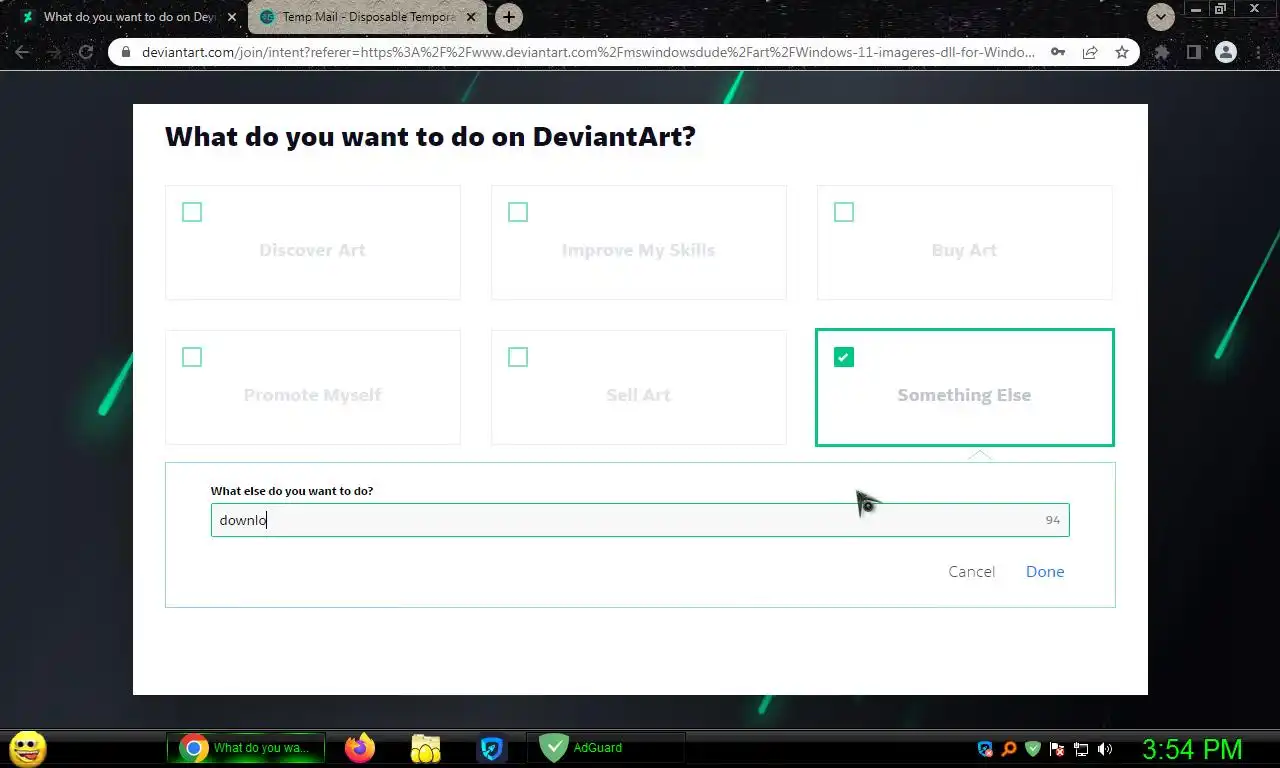This screenshot has width=1280, height=768.
Task: Check the Buy Art checkbox
Action: 844,212
